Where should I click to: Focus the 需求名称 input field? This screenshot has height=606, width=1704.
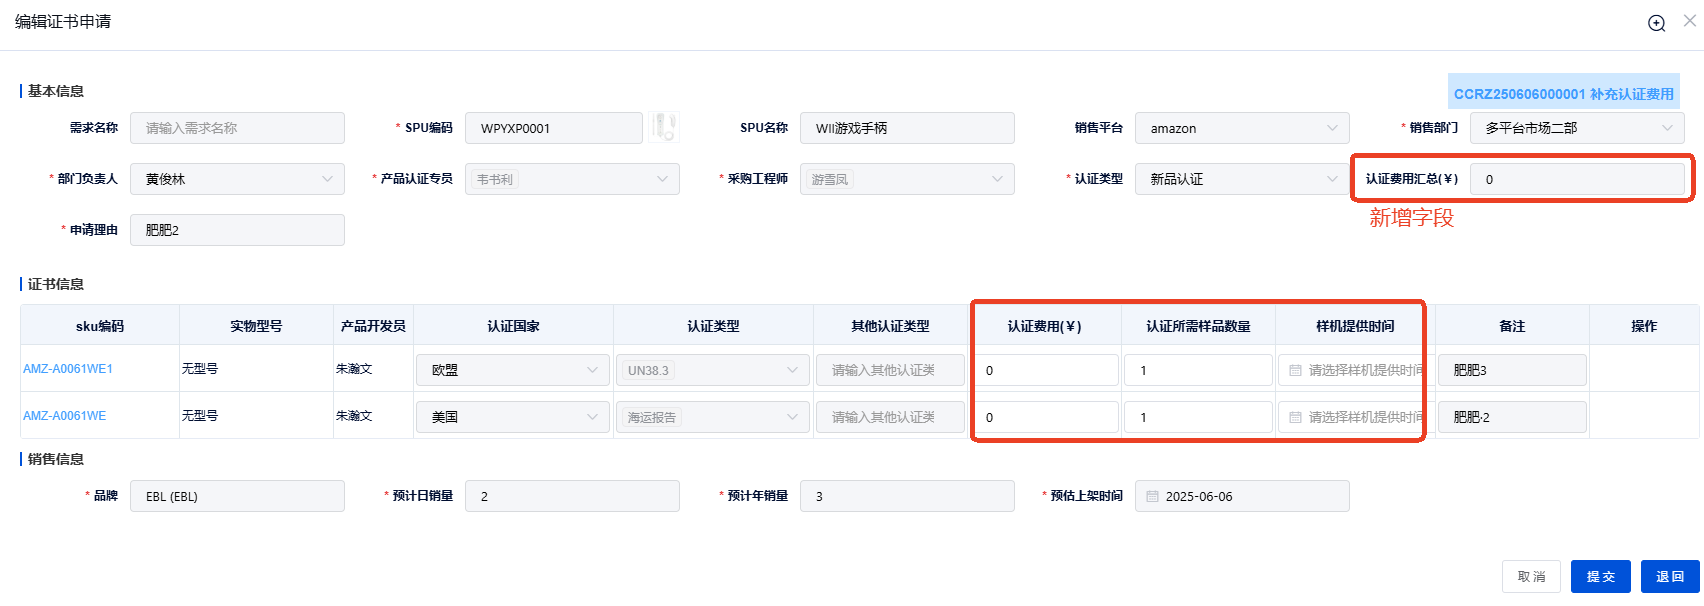[237, 128]
